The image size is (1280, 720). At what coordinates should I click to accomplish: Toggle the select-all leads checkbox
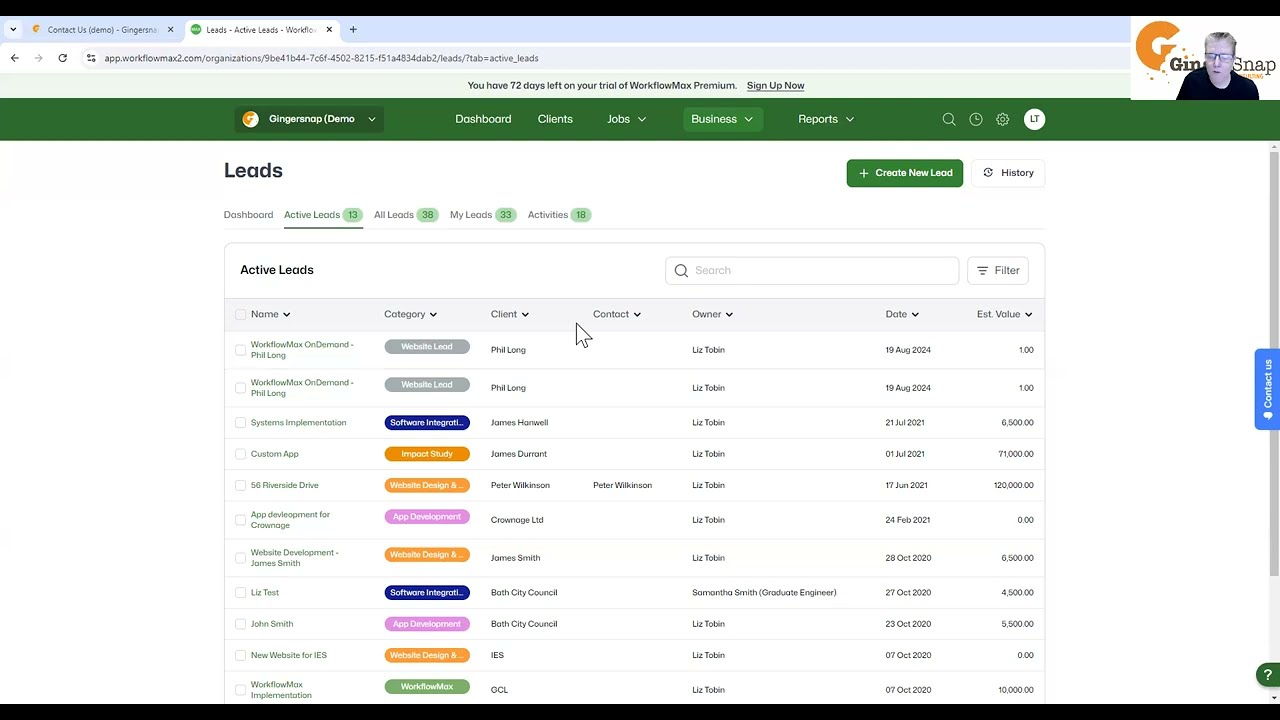click(x=240, y=314)
